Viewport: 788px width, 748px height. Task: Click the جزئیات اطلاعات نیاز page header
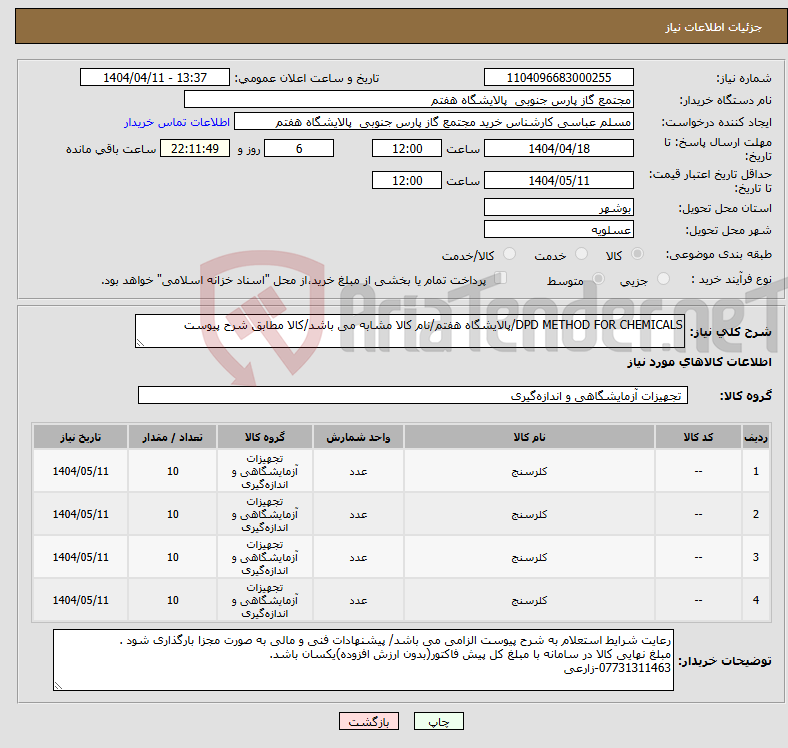pyautogui.click(x=714, y=27)
